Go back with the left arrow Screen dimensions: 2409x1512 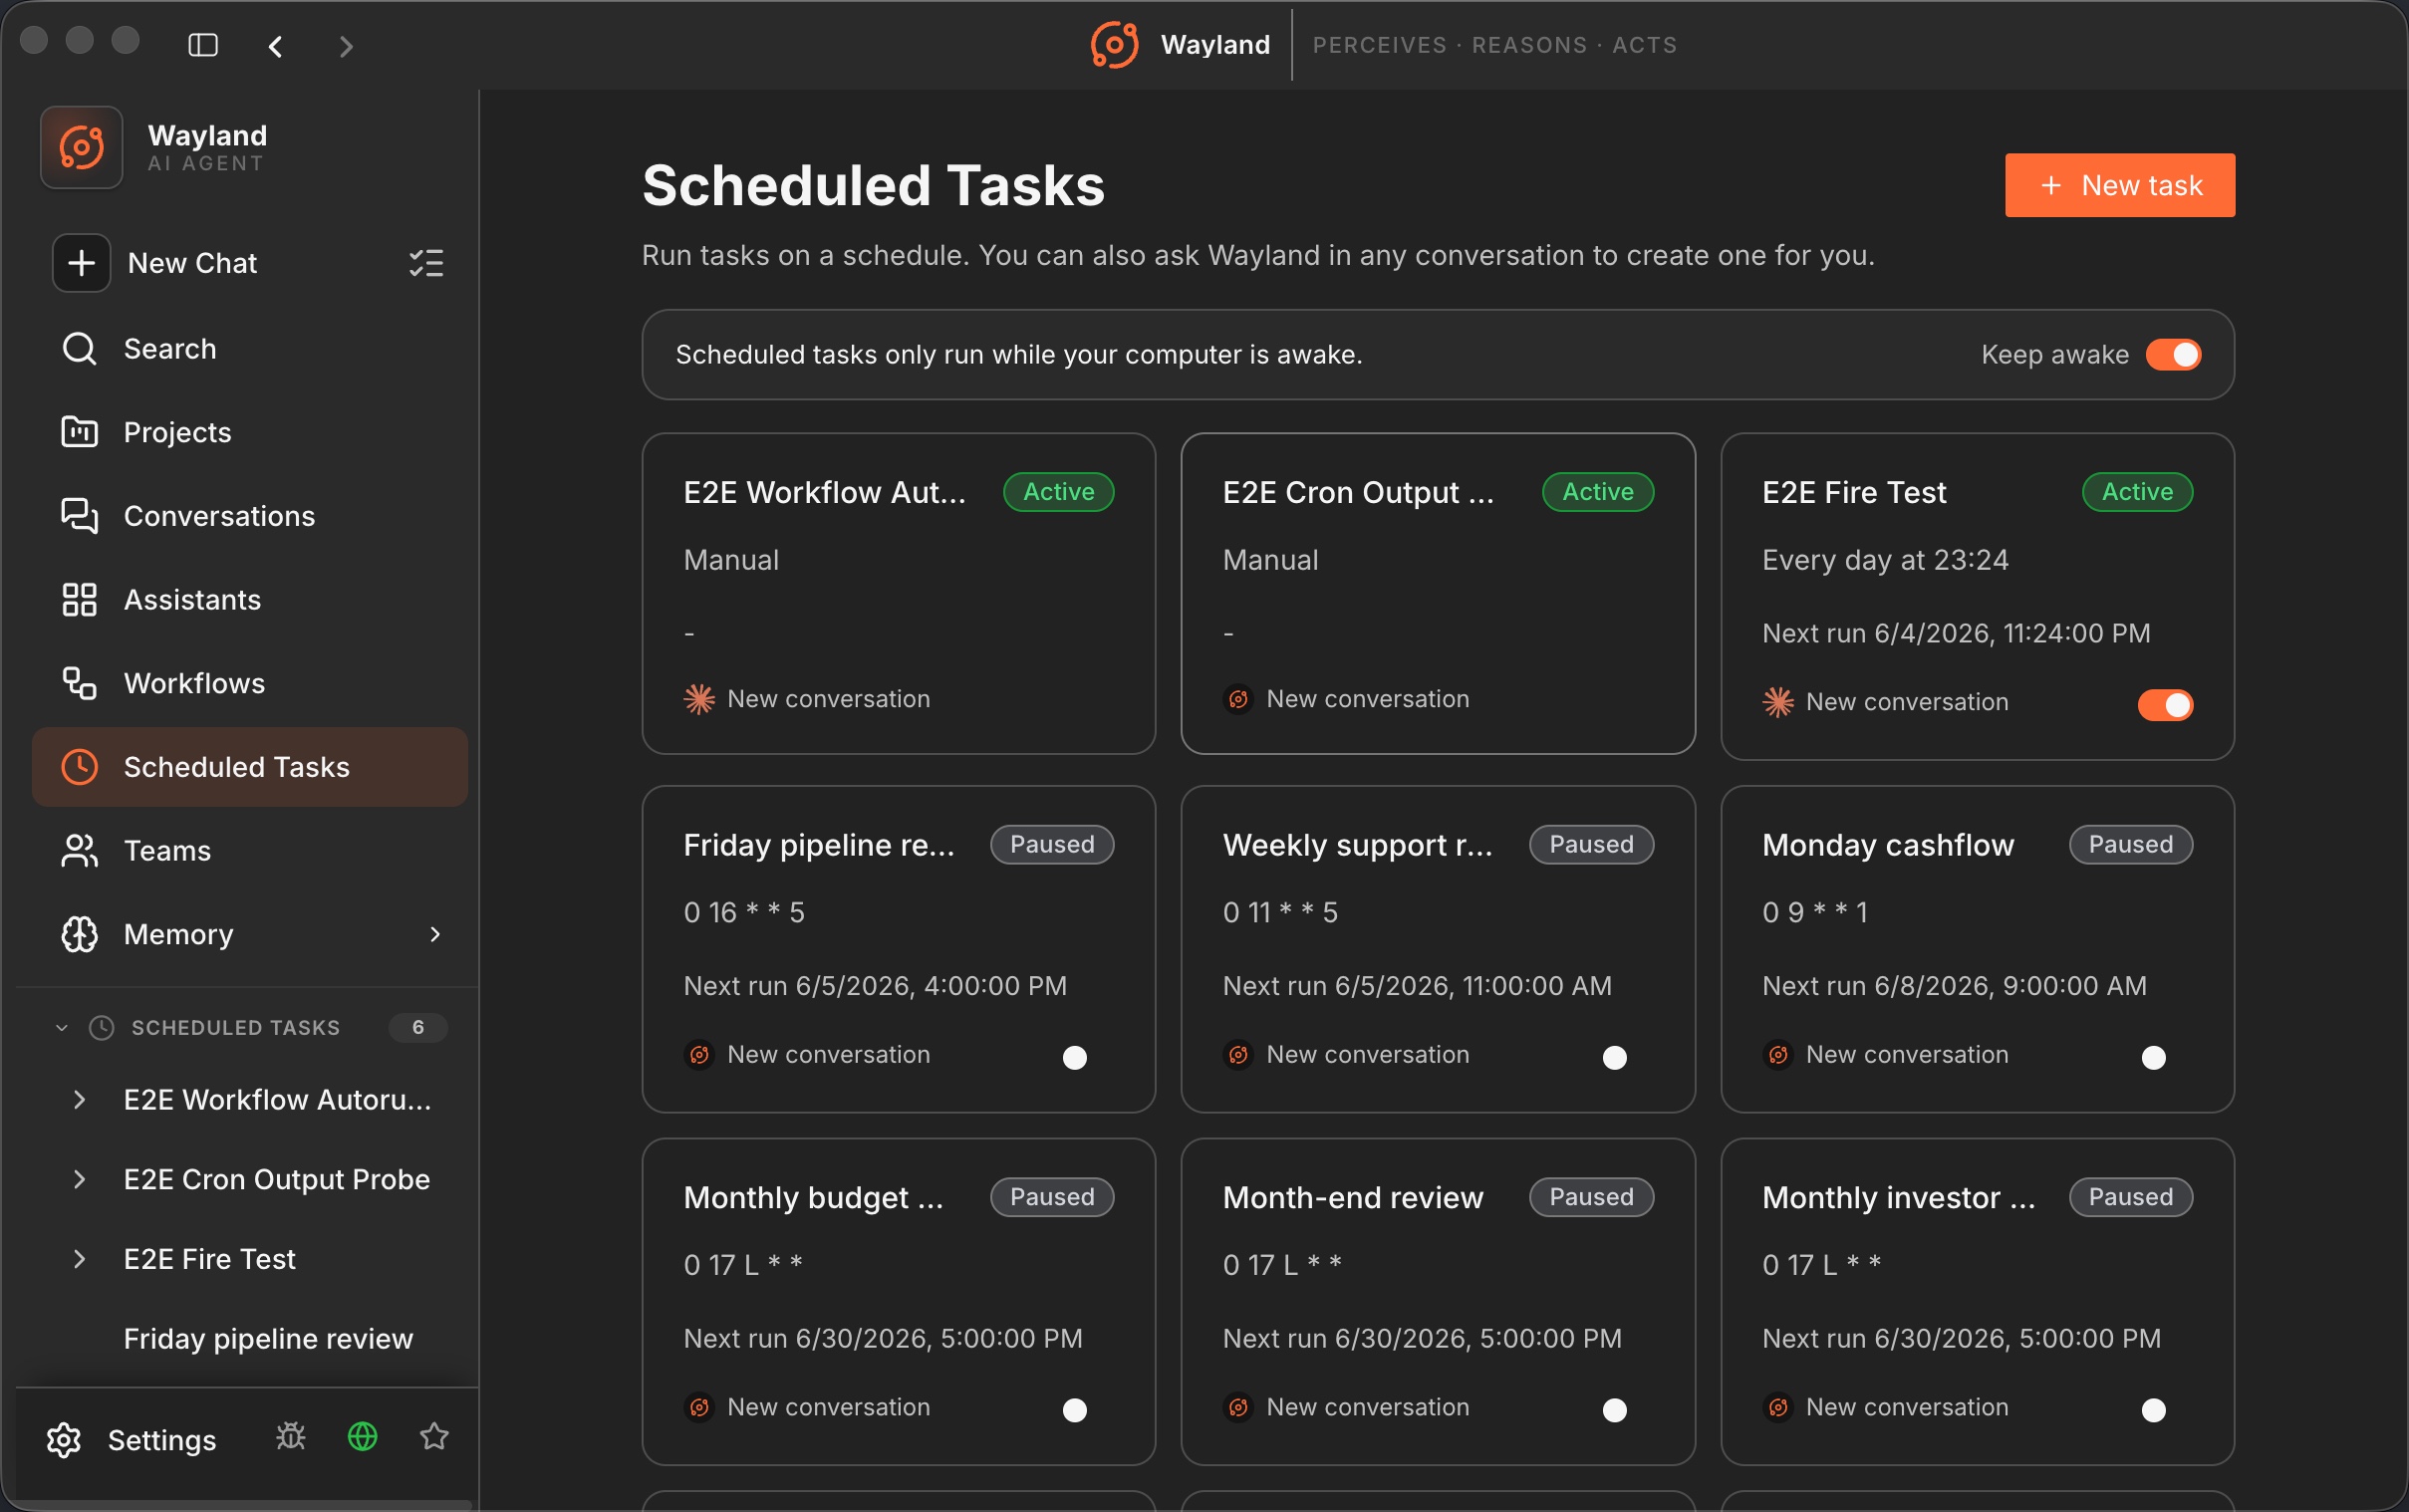pos(276,46)
